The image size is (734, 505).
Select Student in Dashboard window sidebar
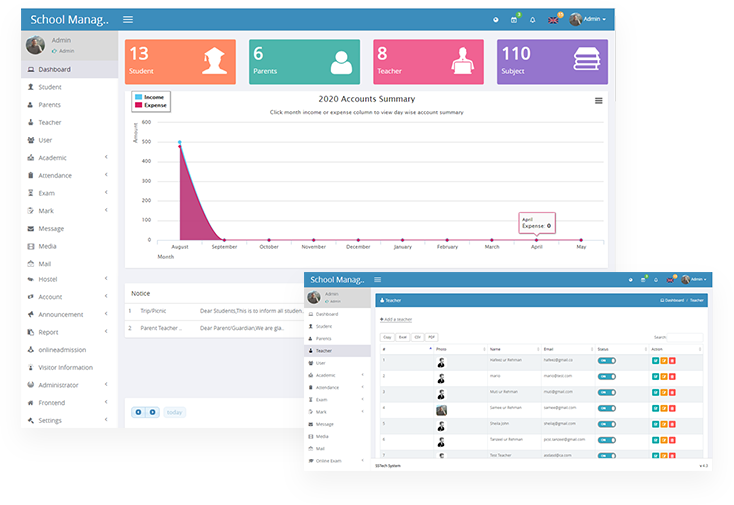point(69,87)
